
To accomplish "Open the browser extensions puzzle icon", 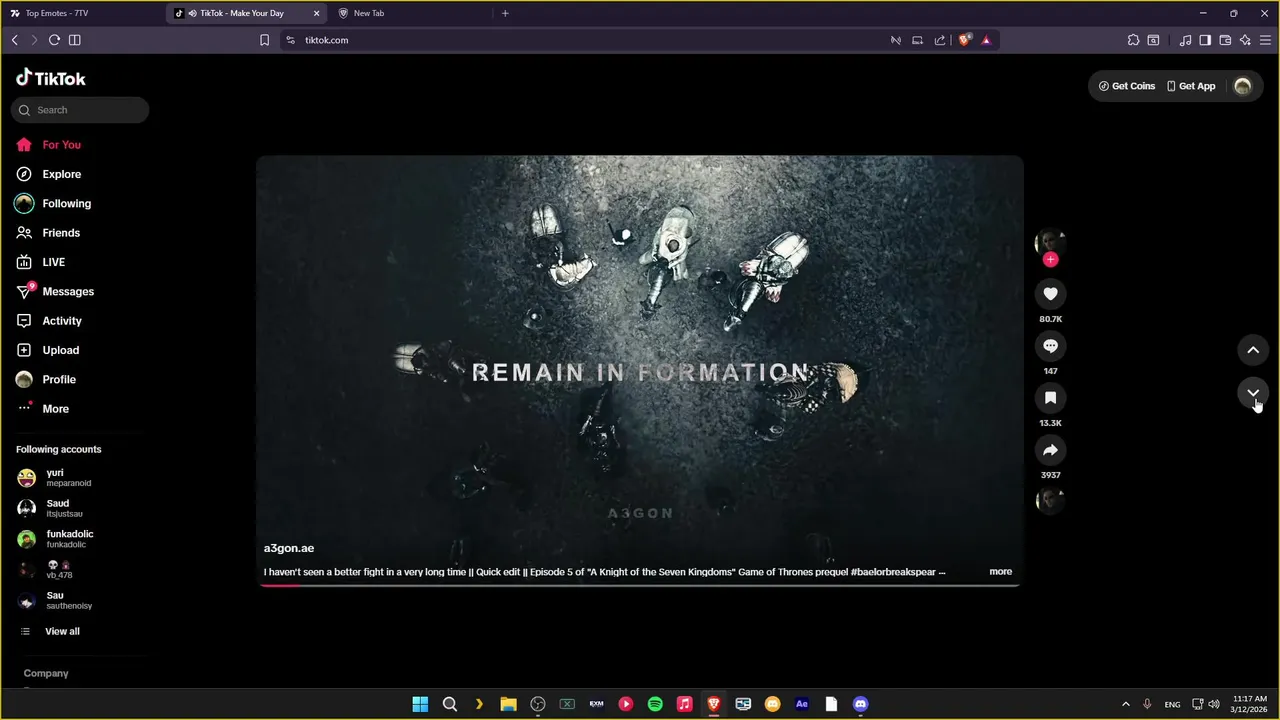I will (x=1133, y=40).
